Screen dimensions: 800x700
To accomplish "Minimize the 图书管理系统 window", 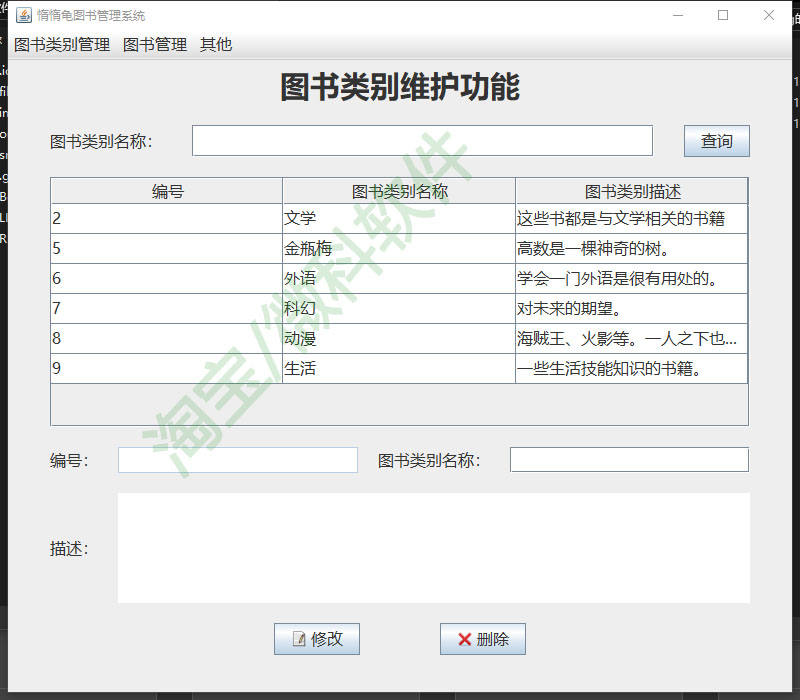I will click(678, 15).
